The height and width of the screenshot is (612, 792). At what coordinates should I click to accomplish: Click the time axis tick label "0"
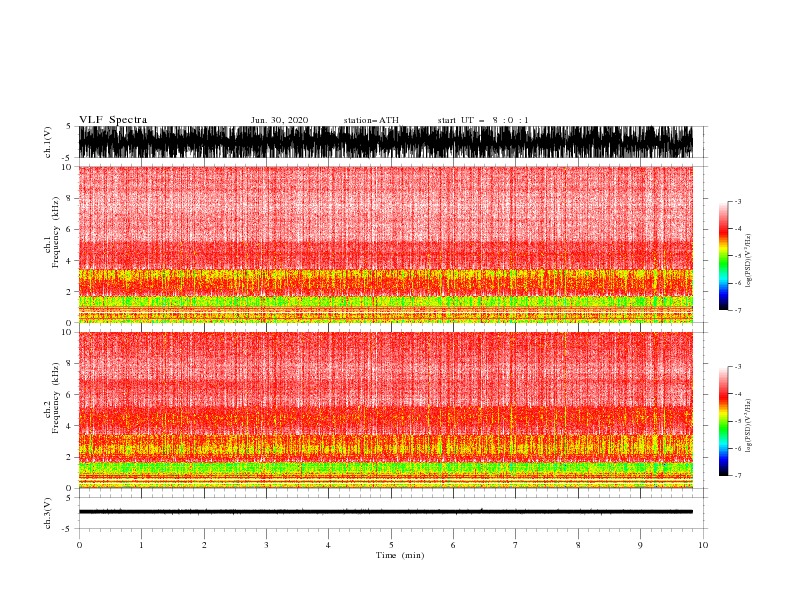pos(79,545)
